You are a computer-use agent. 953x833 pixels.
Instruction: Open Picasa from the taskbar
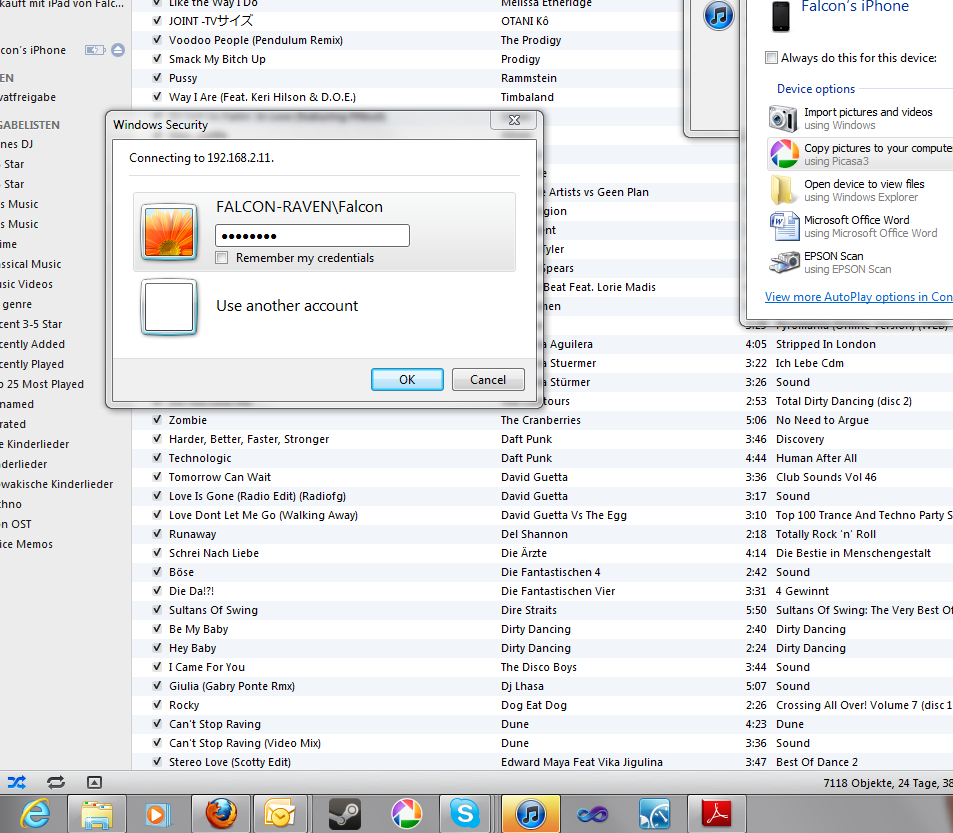pyautogui.click(x=407, y=814)
